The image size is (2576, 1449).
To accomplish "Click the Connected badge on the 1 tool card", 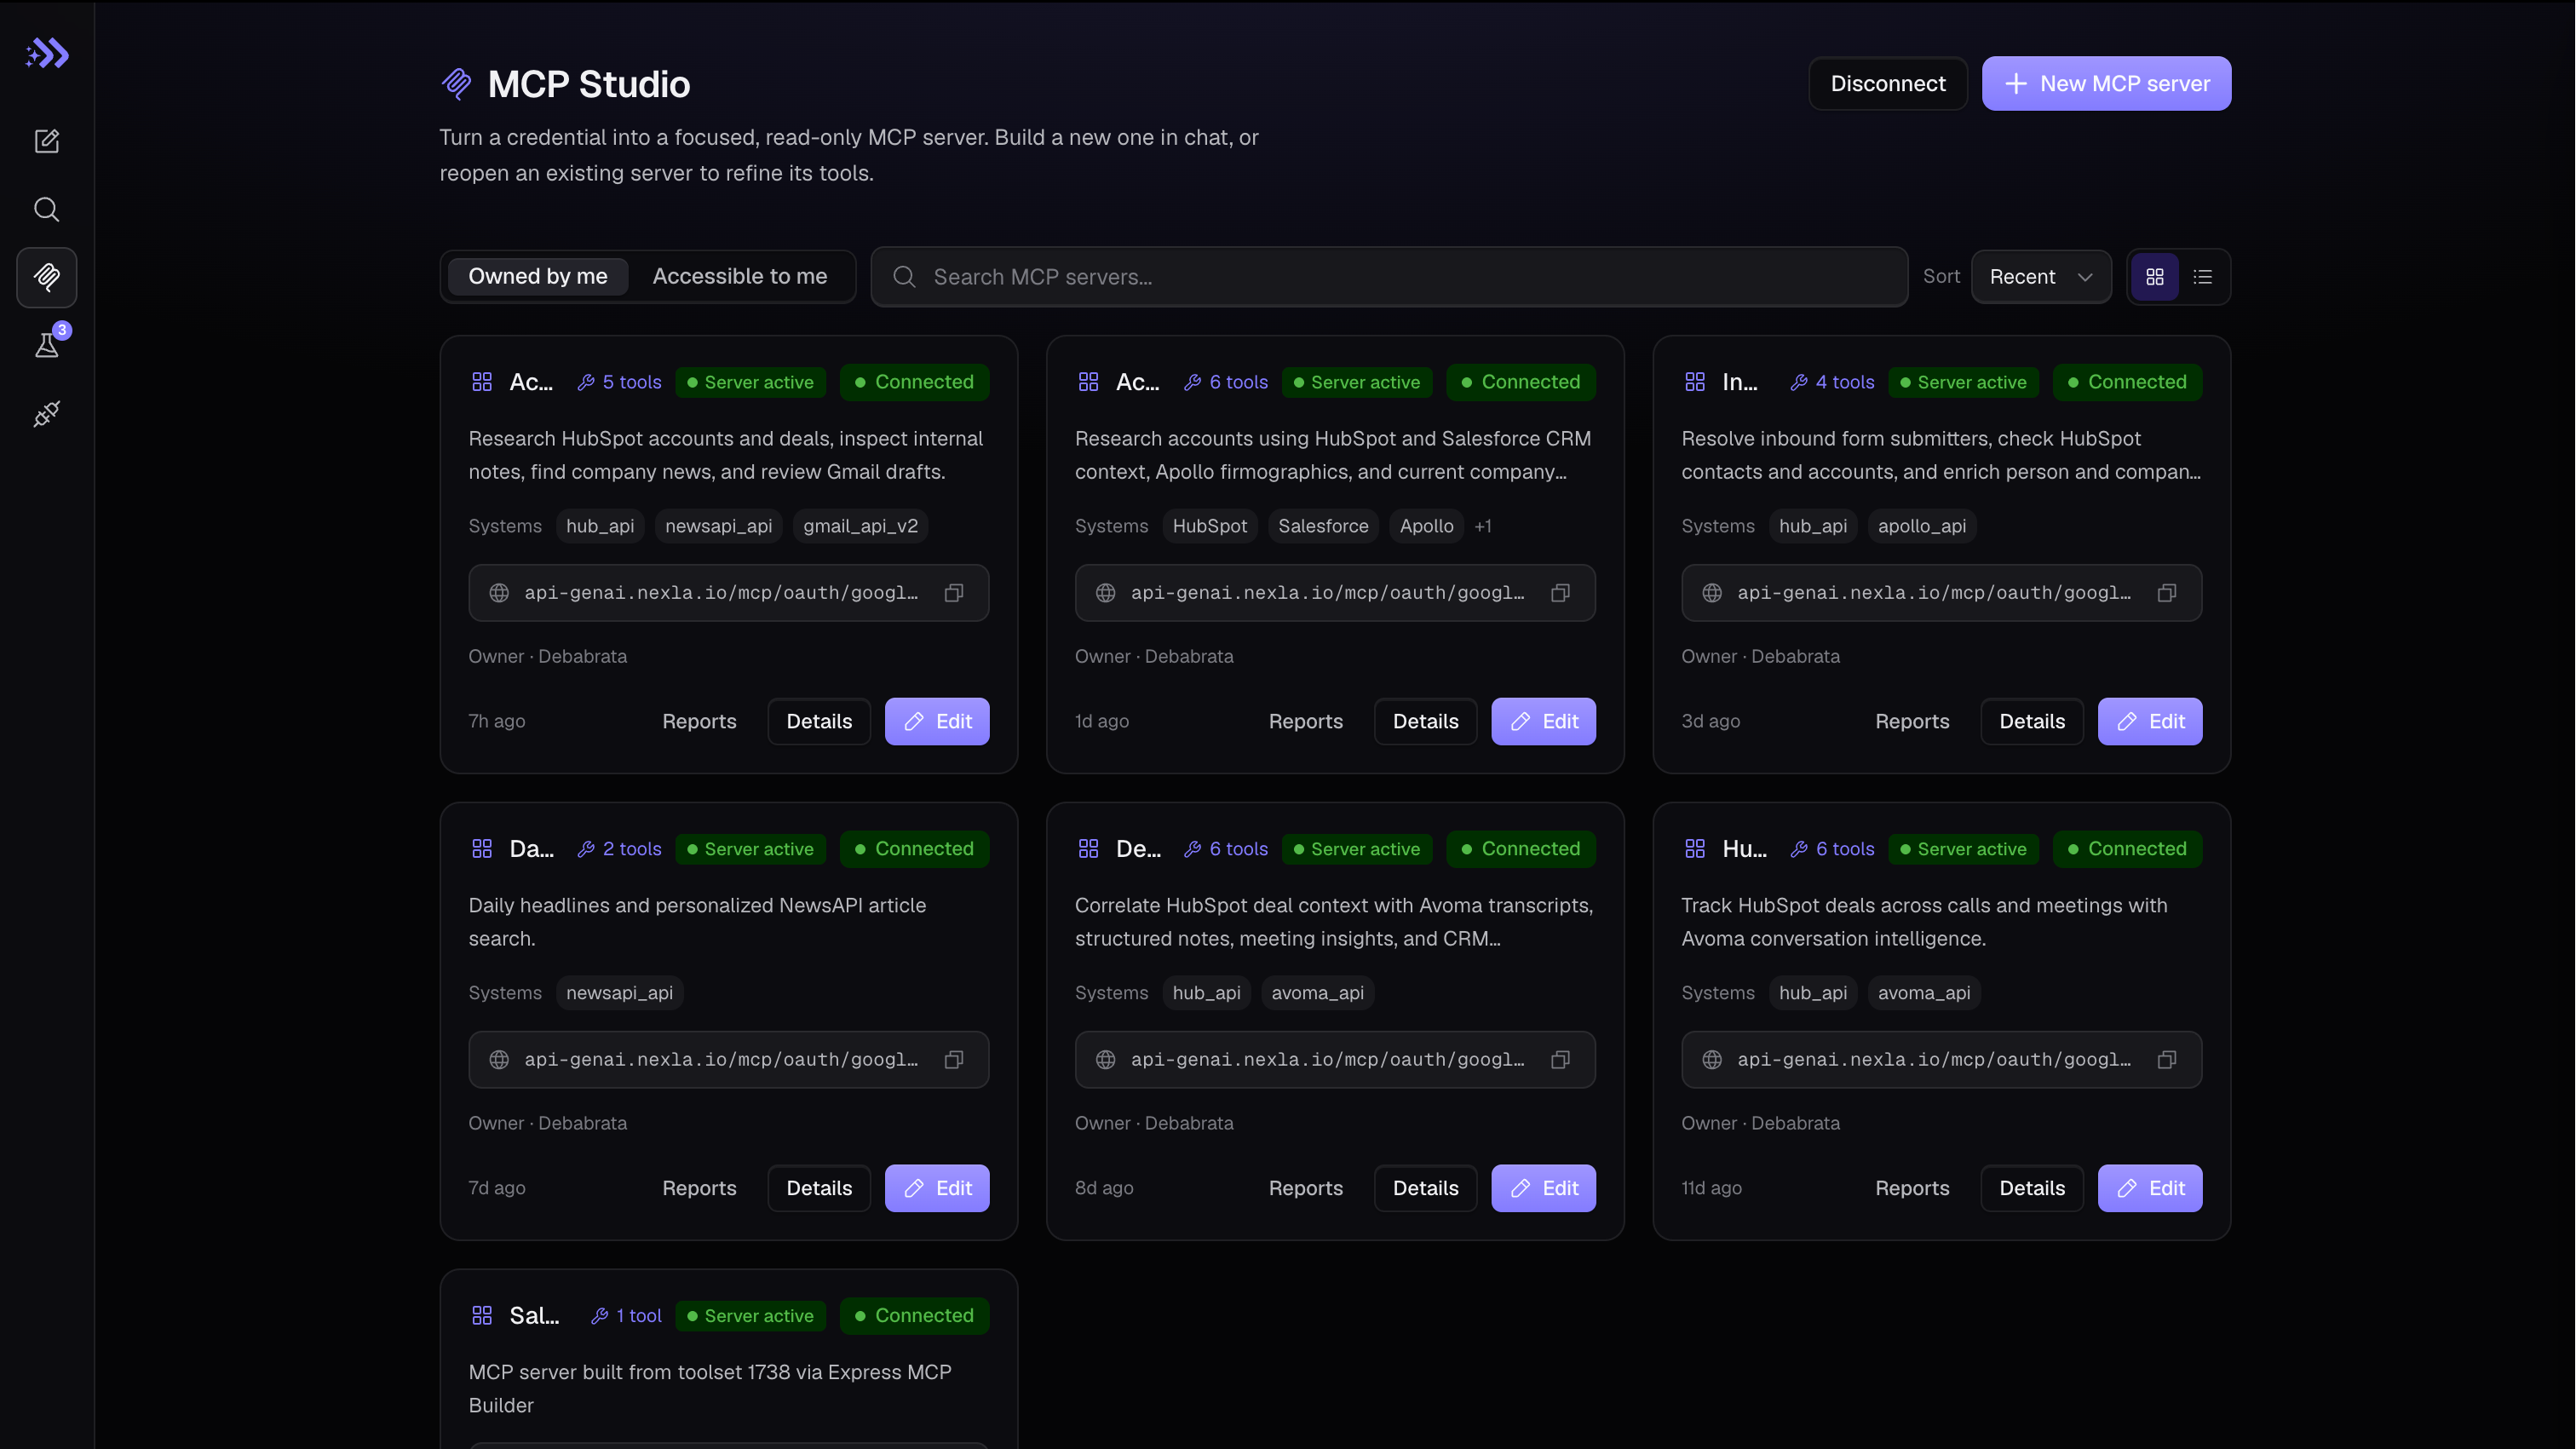I will click(914, 1316).
